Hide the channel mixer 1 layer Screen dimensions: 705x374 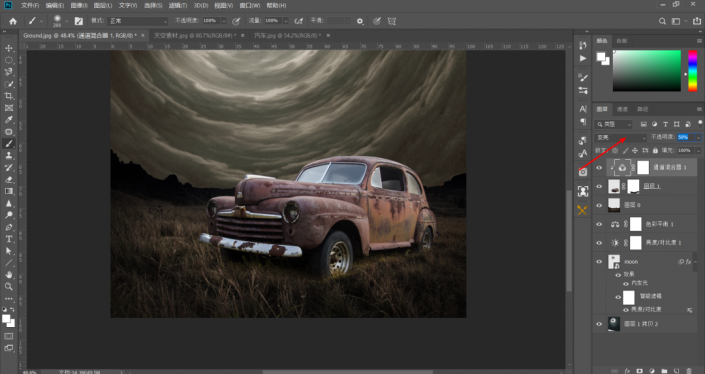599,168
